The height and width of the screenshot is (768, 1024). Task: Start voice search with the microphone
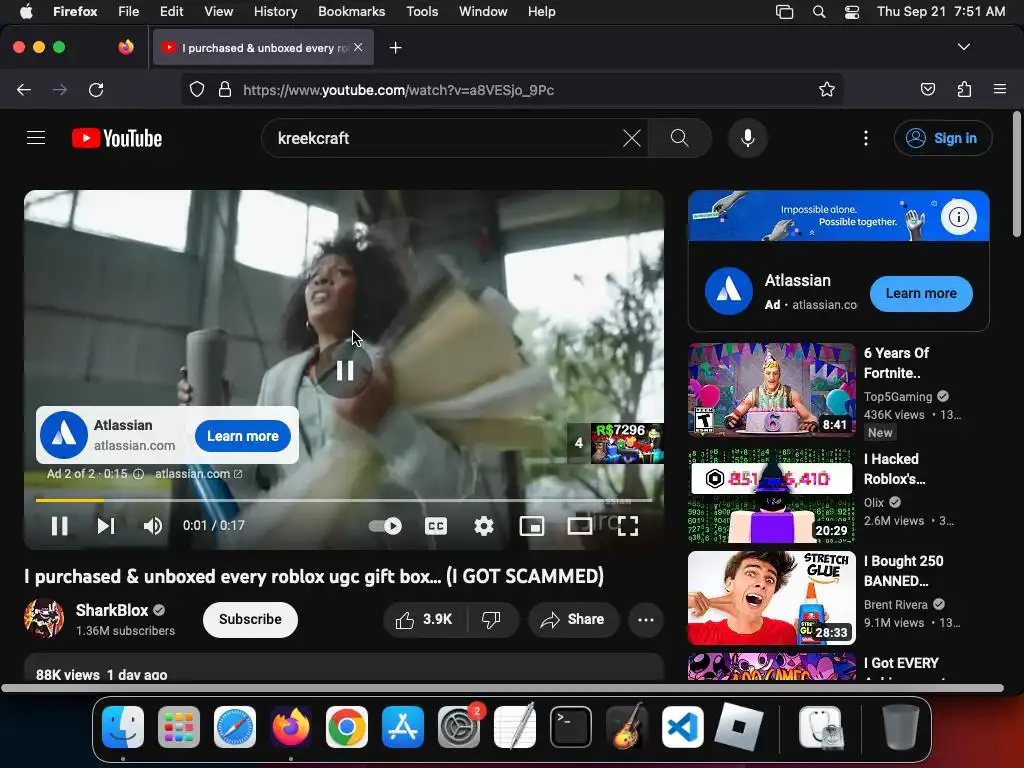(x=748, y=138)
